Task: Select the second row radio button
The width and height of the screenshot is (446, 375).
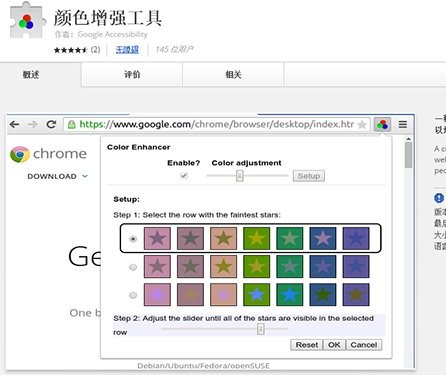Action: [x=133, y=267]
